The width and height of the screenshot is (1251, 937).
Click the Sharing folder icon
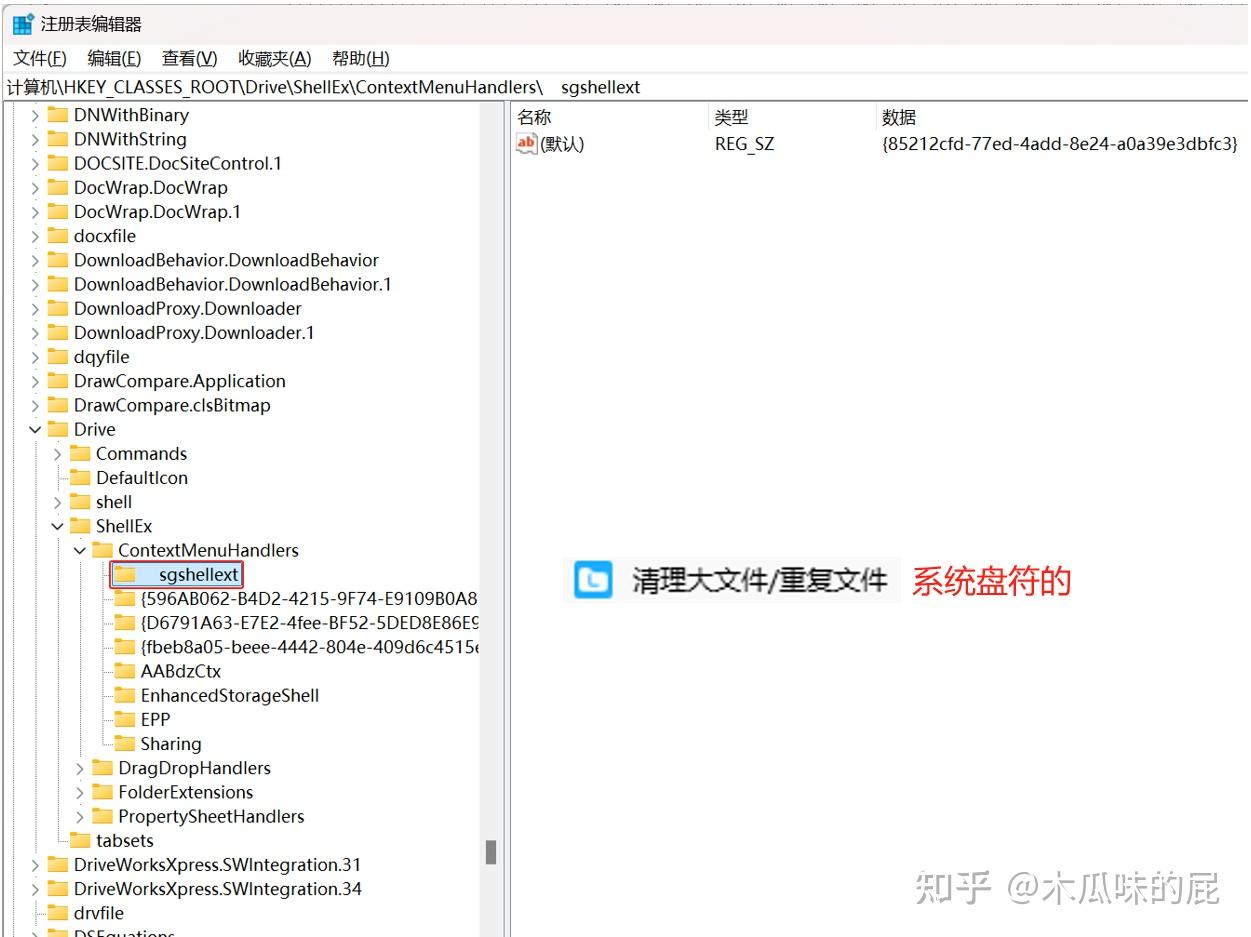pos(125,743)
